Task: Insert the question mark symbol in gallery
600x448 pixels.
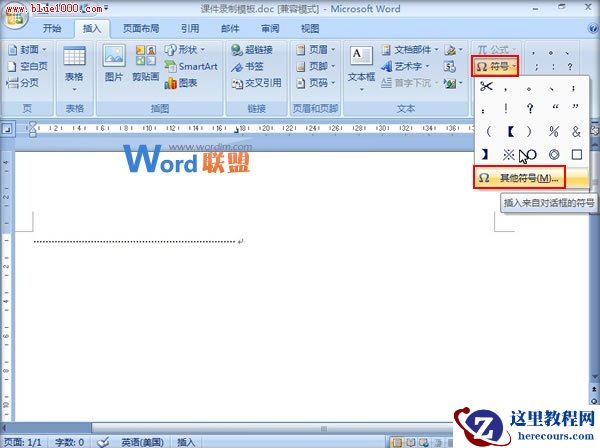Action: [530, 109]
